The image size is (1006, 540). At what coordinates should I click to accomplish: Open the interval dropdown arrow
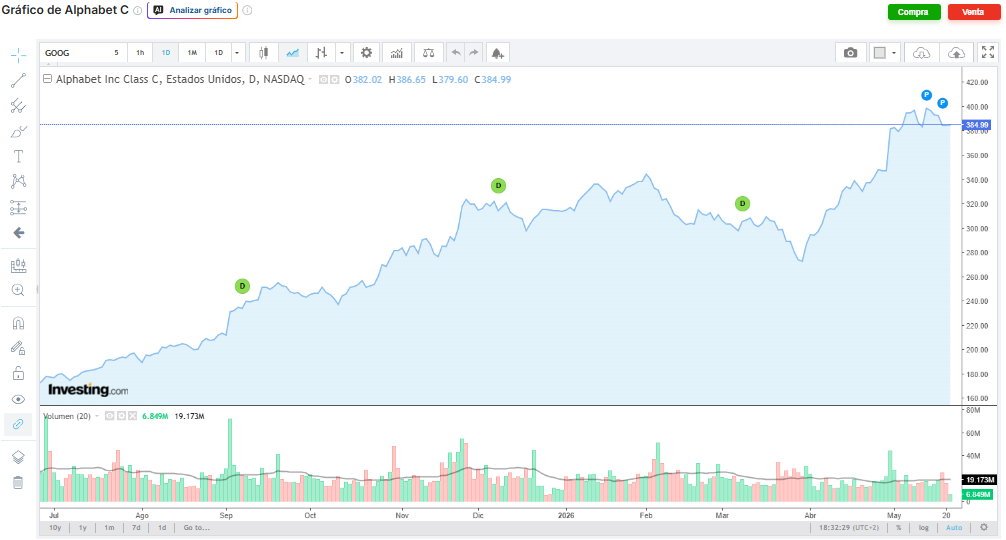click(x=237, y=53)
